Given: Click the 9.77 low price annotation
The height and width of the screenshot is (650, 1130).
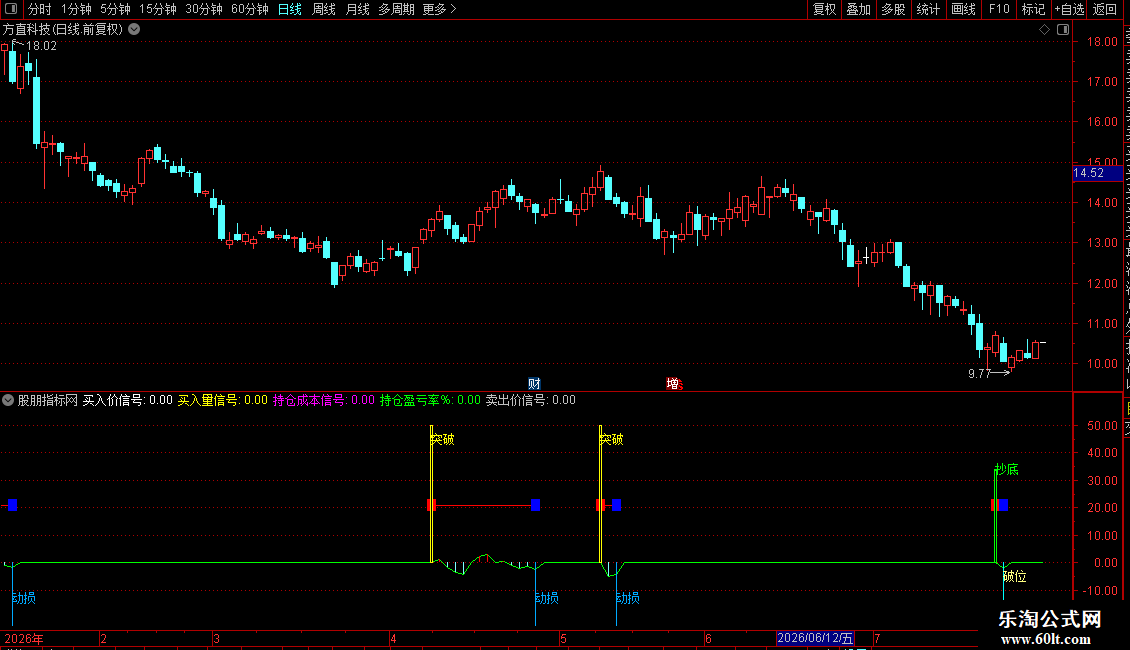Looking at the screenshot, I should coord(979,373).
